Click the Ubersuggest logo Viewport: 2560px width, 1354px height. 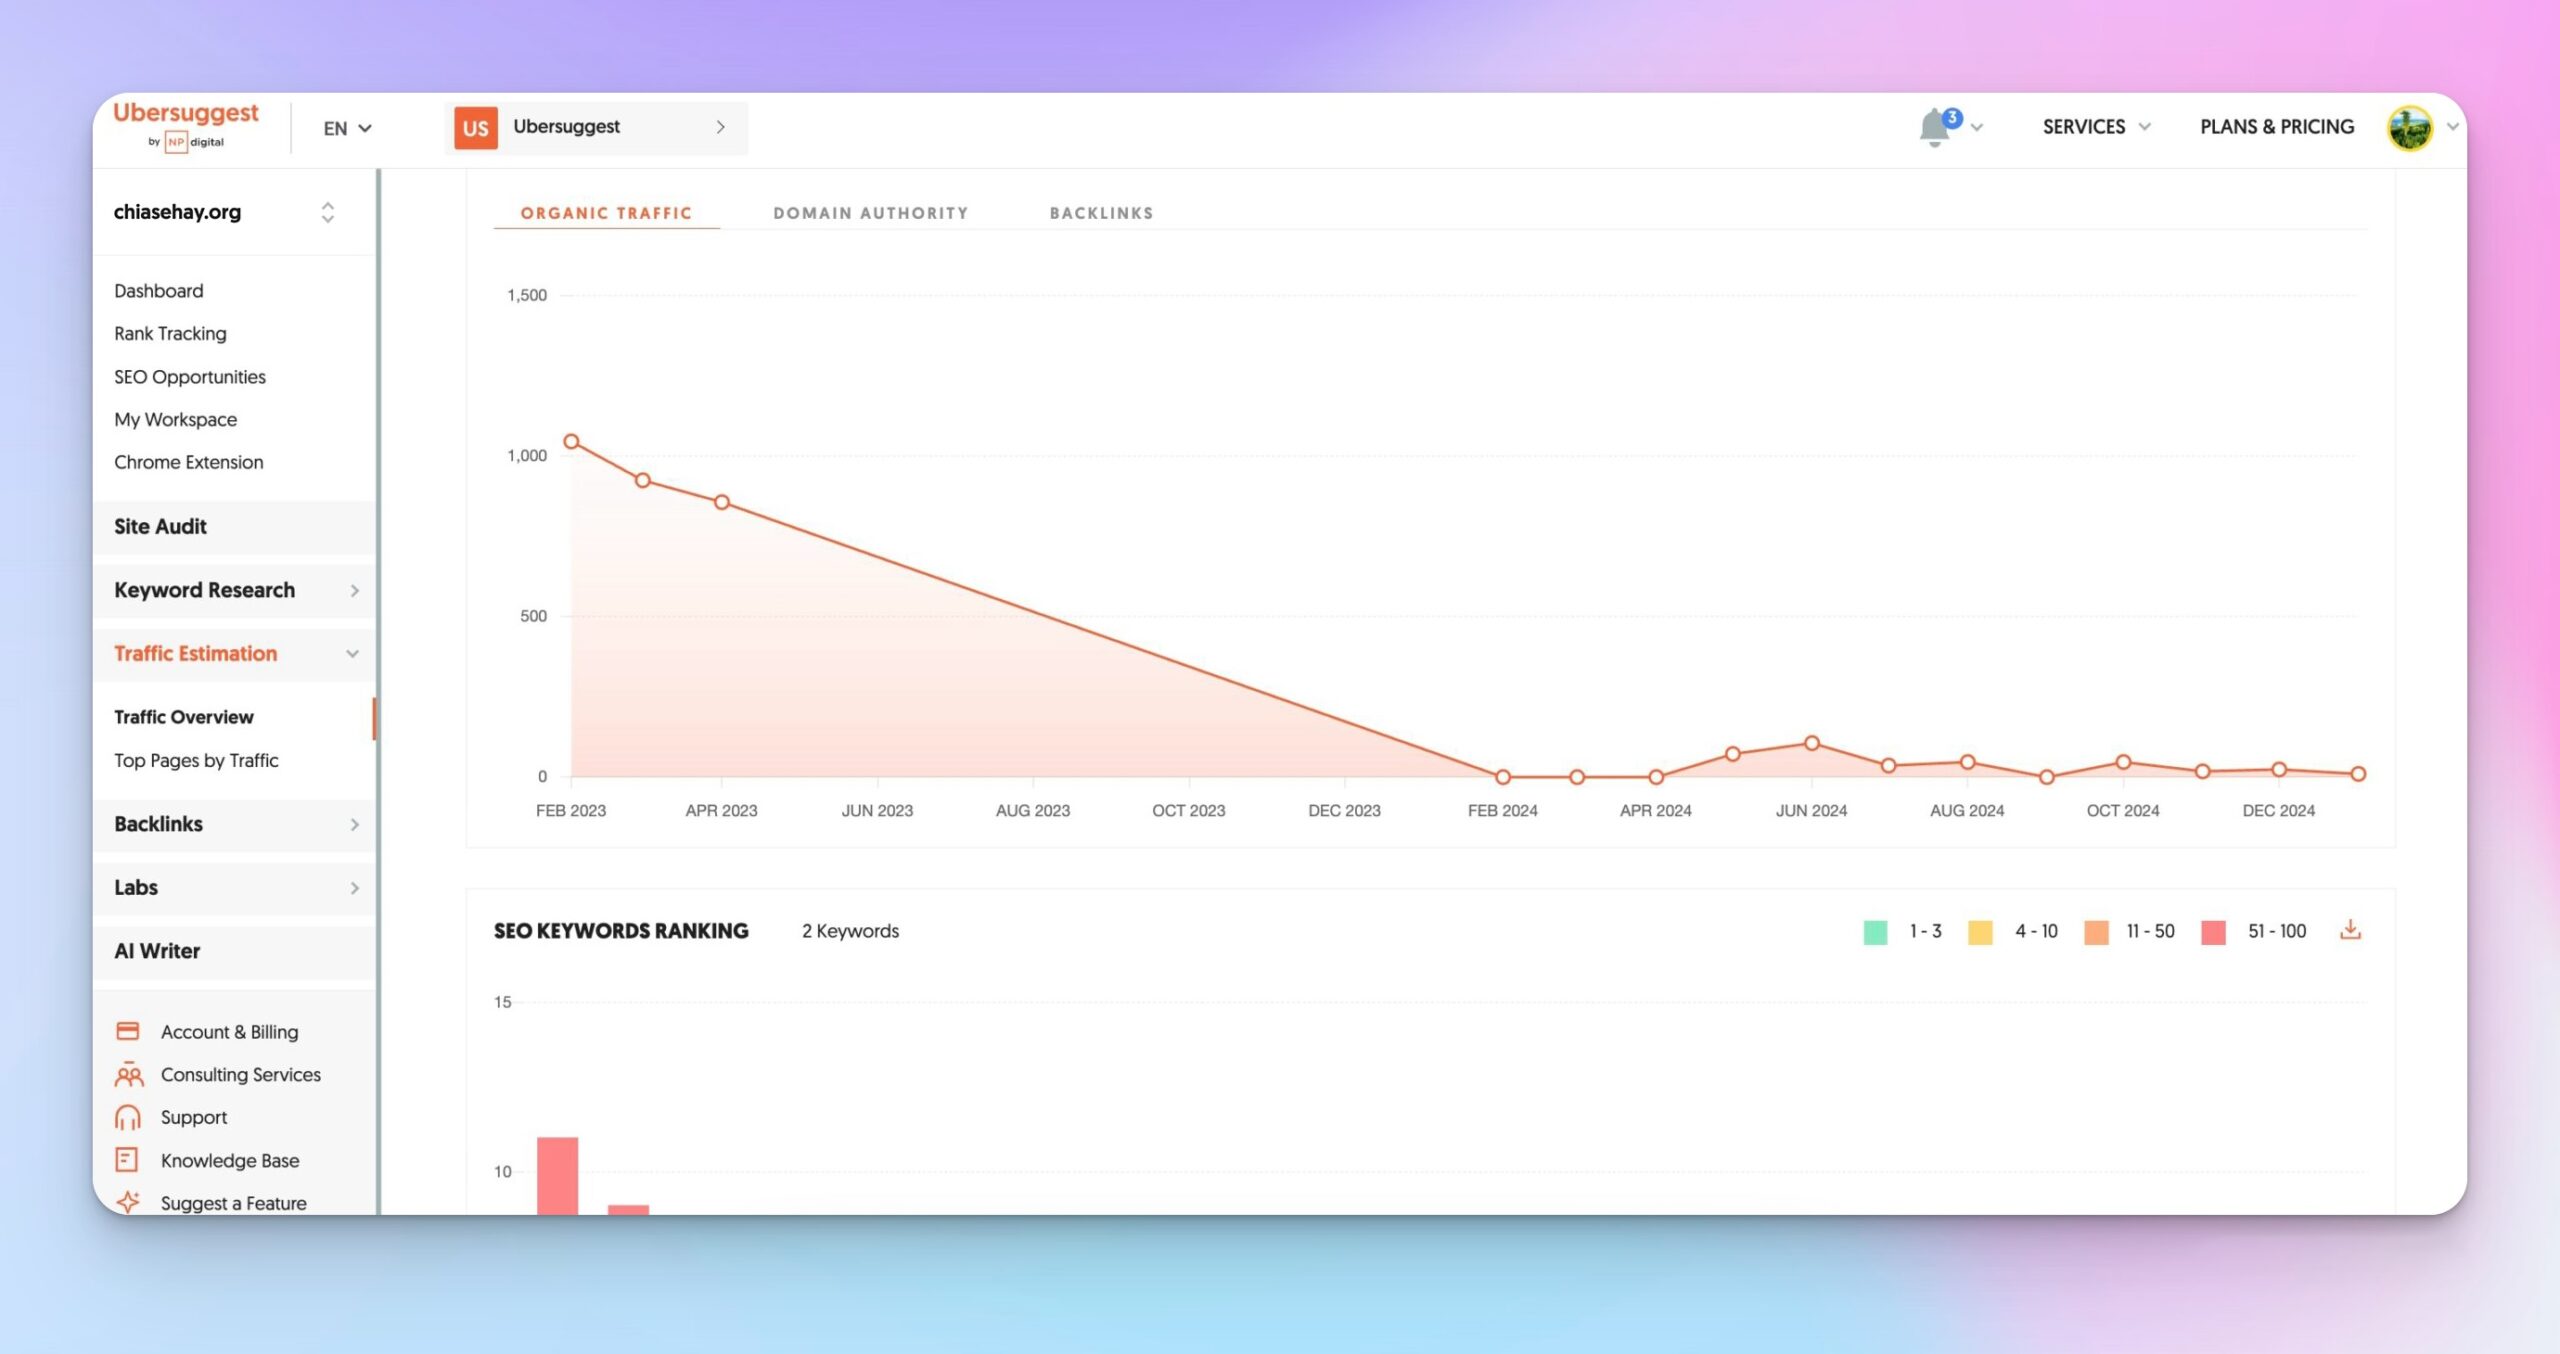[186, 125]
